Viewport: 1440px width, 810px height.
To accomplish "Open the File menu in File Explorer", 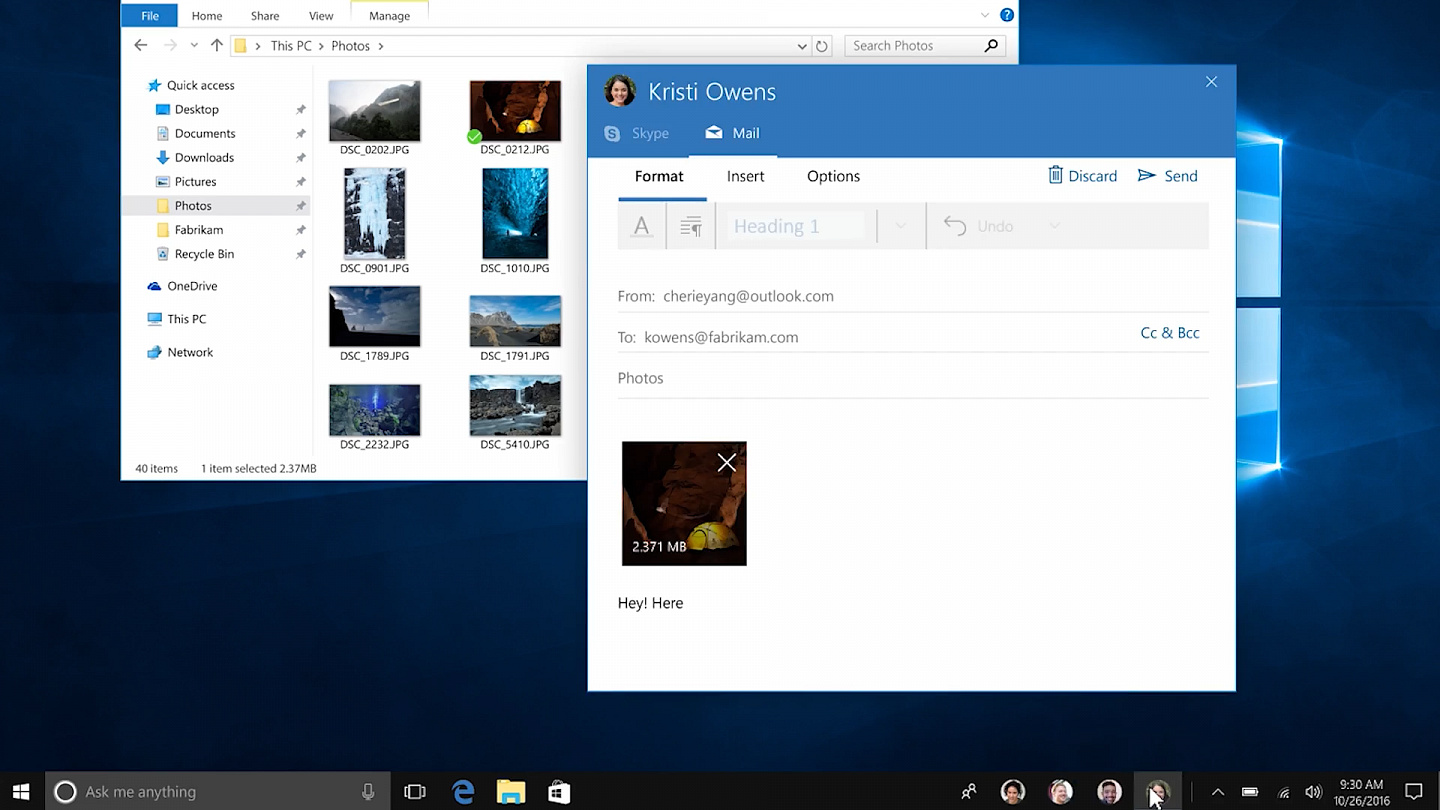I will (150, 16).
